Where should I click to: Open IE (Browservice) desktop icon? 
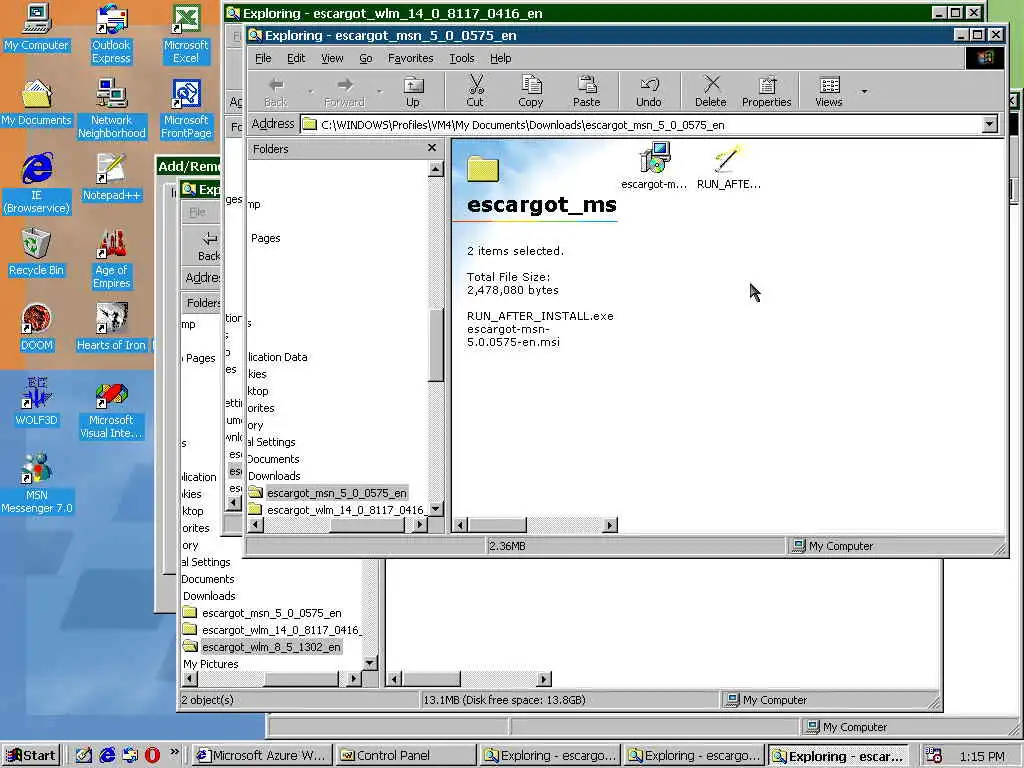click(36, 184)
